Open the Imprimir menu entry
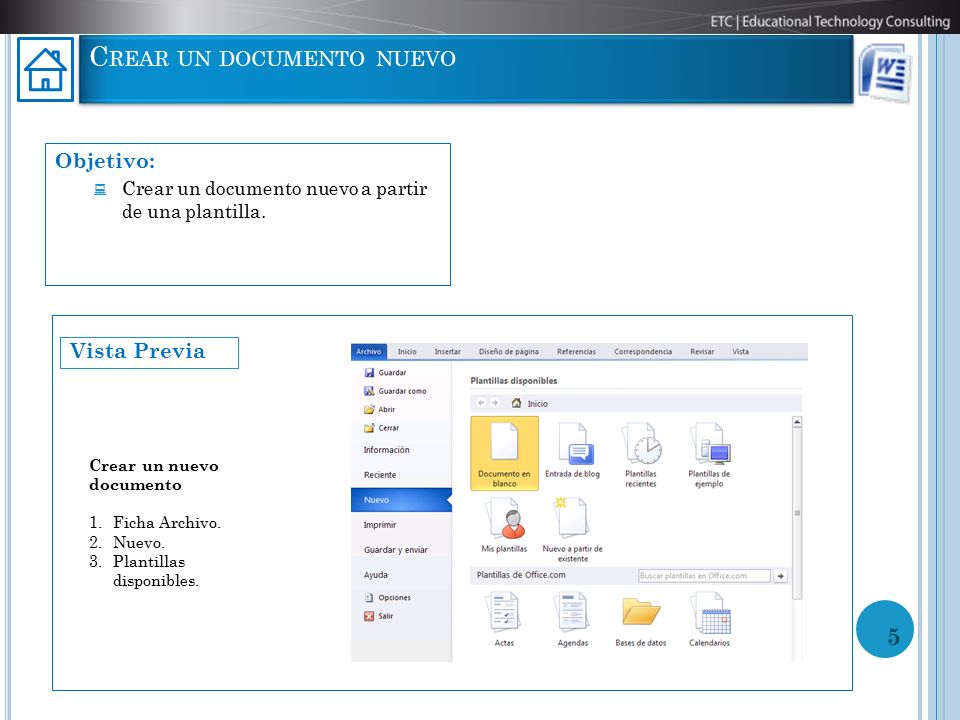960x720 pixels. coord(380,525)
